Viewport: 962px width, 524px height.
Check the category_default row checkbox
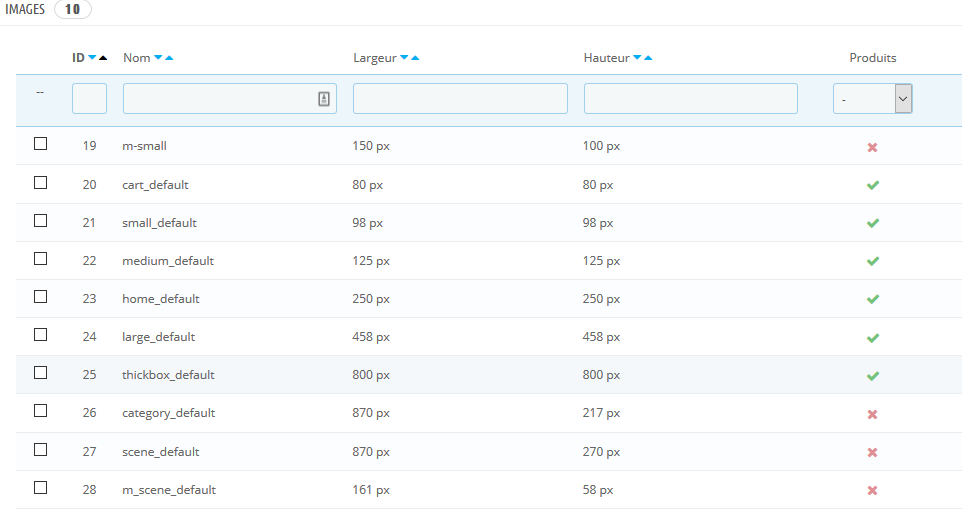pyautogui.click(x=40, y=410)
